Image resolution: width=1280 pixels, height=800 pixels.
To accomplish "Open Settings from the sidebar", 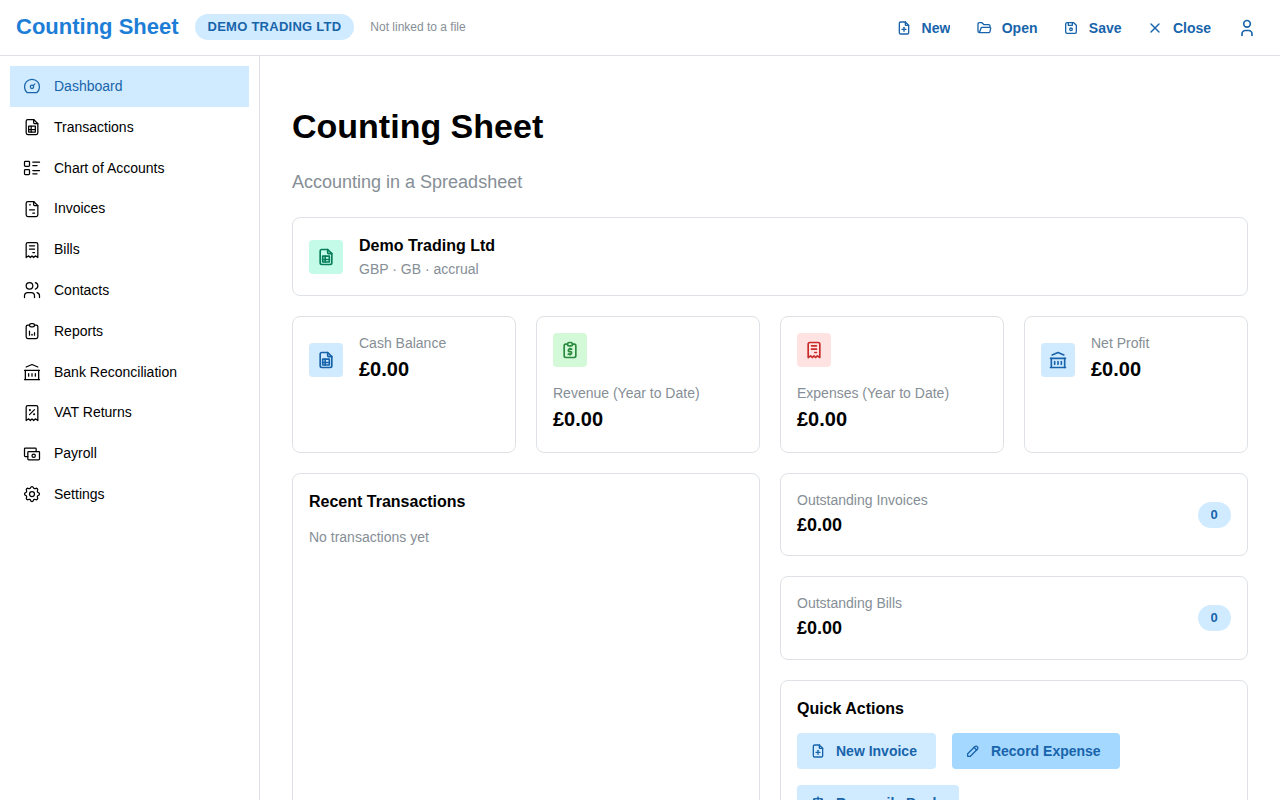I will point(129,494).
